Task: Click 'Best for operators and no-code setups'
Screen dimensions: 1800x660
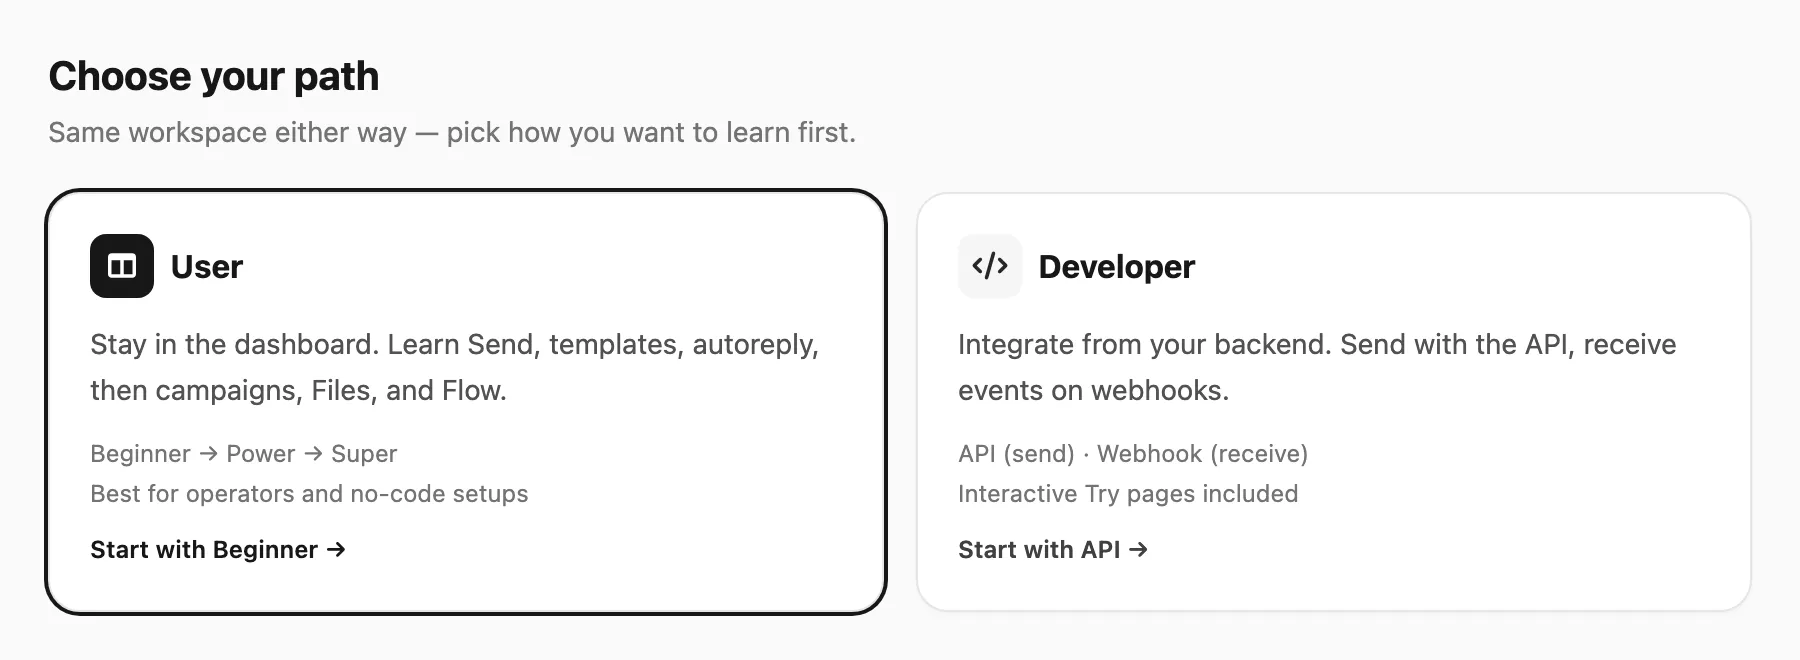Action: pos(309,494)
